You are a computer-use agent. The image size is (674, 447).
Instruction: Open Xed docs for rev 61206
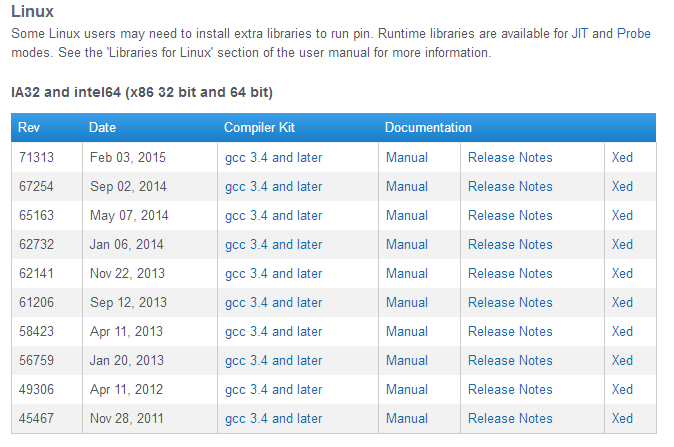[622, 303]
